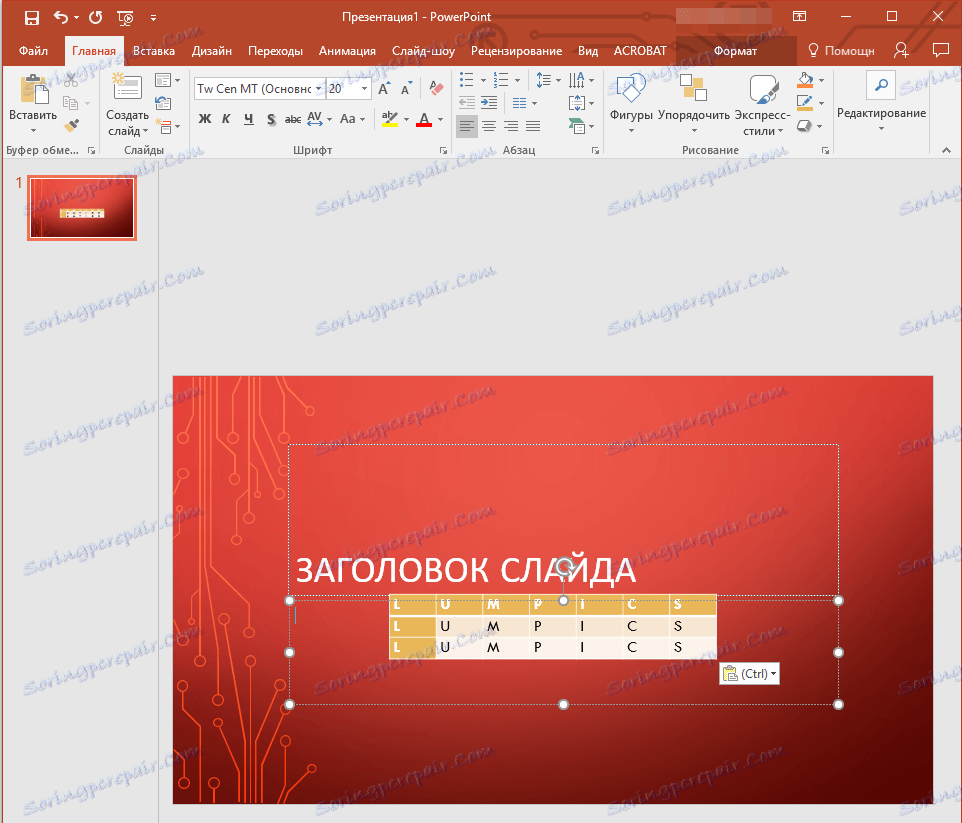Click the Cut scissors icon
The height and width of the screenshot is (823, 962).
tap(71, 80)
